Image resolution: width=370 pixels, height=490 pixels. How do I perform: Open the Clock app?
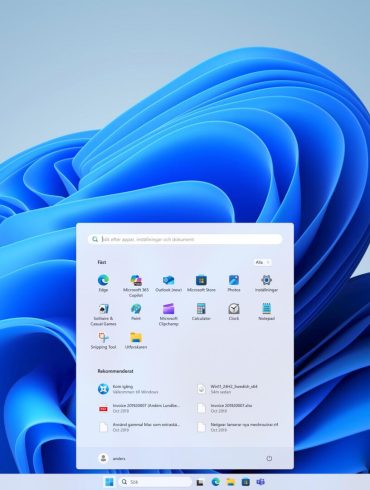coord(234,312)
